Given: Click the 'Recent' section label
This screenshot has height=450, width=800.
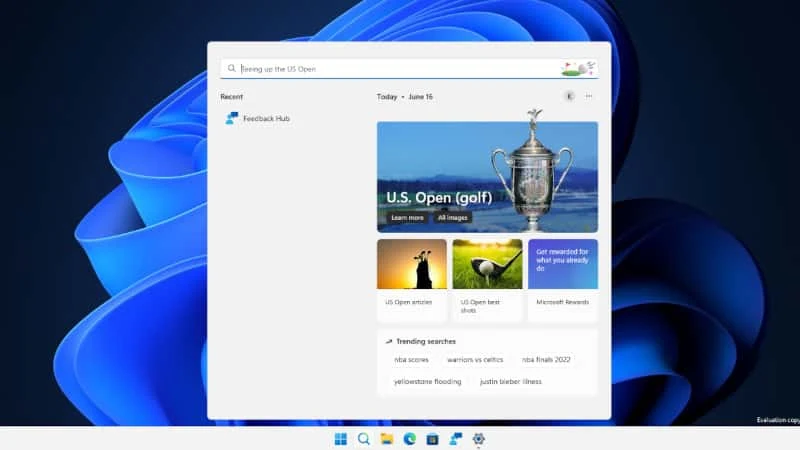Looking at the screenshot, I should point(232,96).
